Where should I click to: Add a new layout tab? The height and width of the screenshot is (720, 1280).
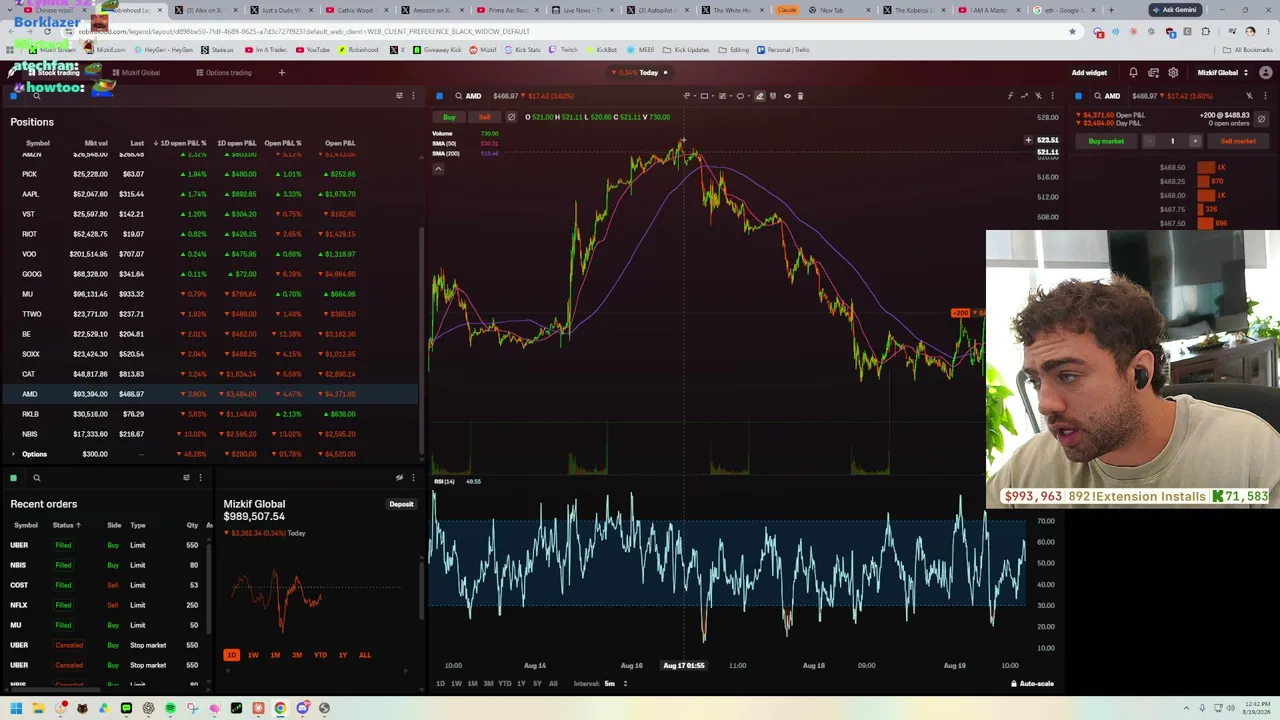[x=282, y=73]
